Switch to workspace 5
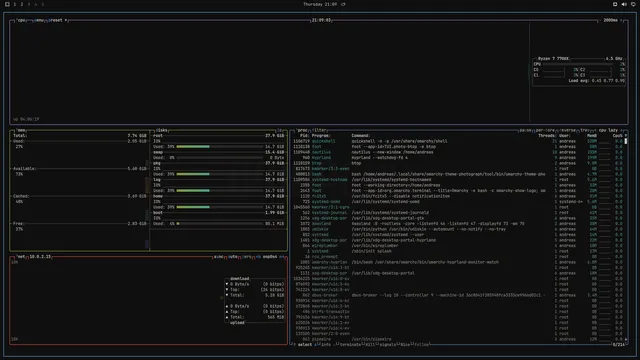Image resolution: width=640 pixels, height=360 pixels. pyautogui.click(x=42, y=4)
